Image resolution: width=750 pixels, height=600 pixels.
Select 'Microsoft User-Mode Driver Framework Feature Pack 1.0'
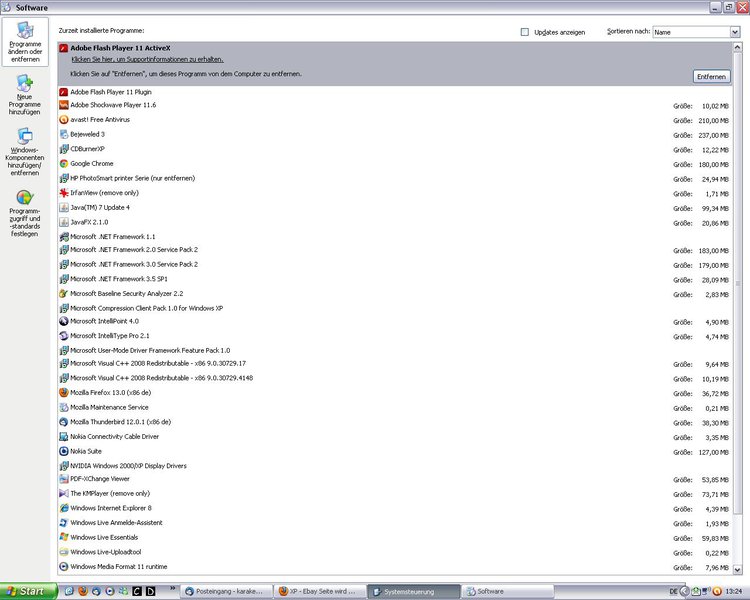tap(395, 350)
